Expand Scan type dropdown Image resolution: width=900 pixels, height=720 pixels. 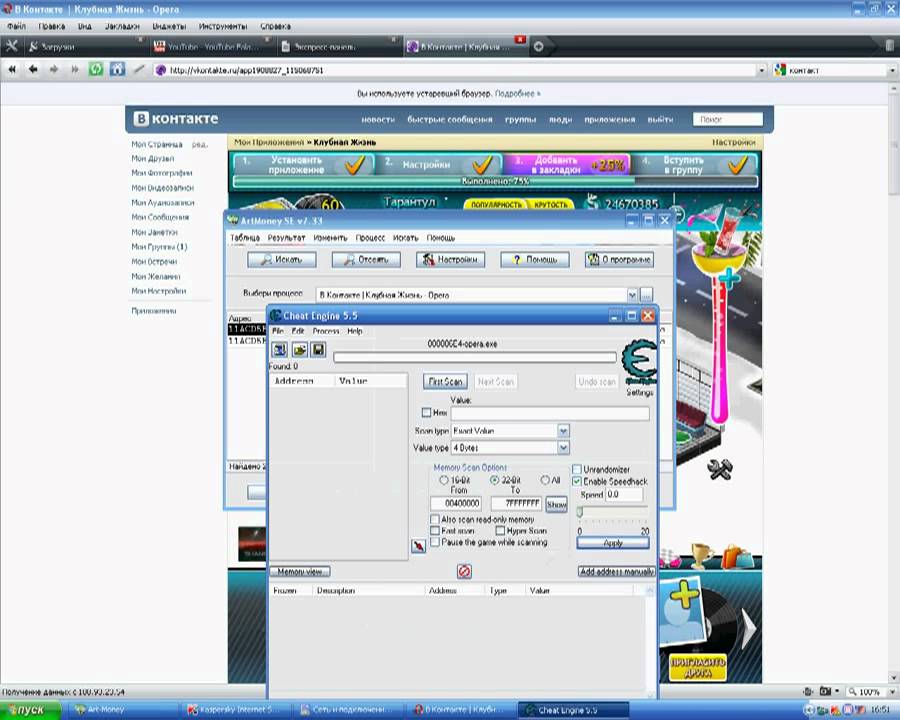(x=563, y=431)
